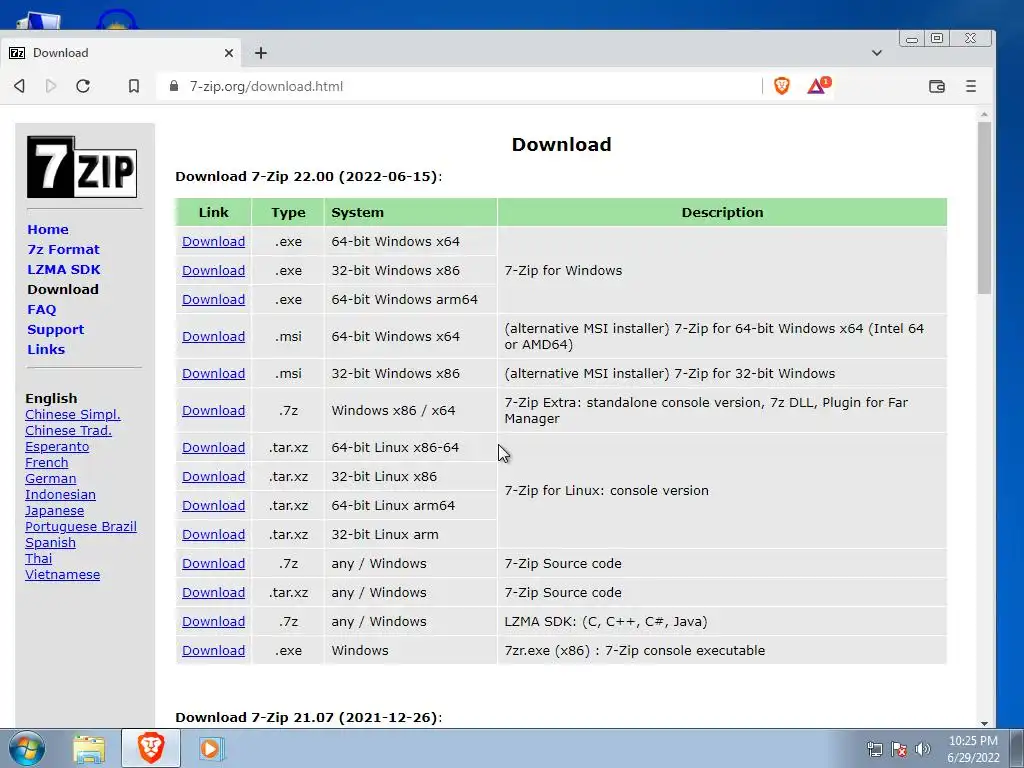1024x768 pixels.
Task: Go back using the browser back arrow
Action: (x=20, y=86)
